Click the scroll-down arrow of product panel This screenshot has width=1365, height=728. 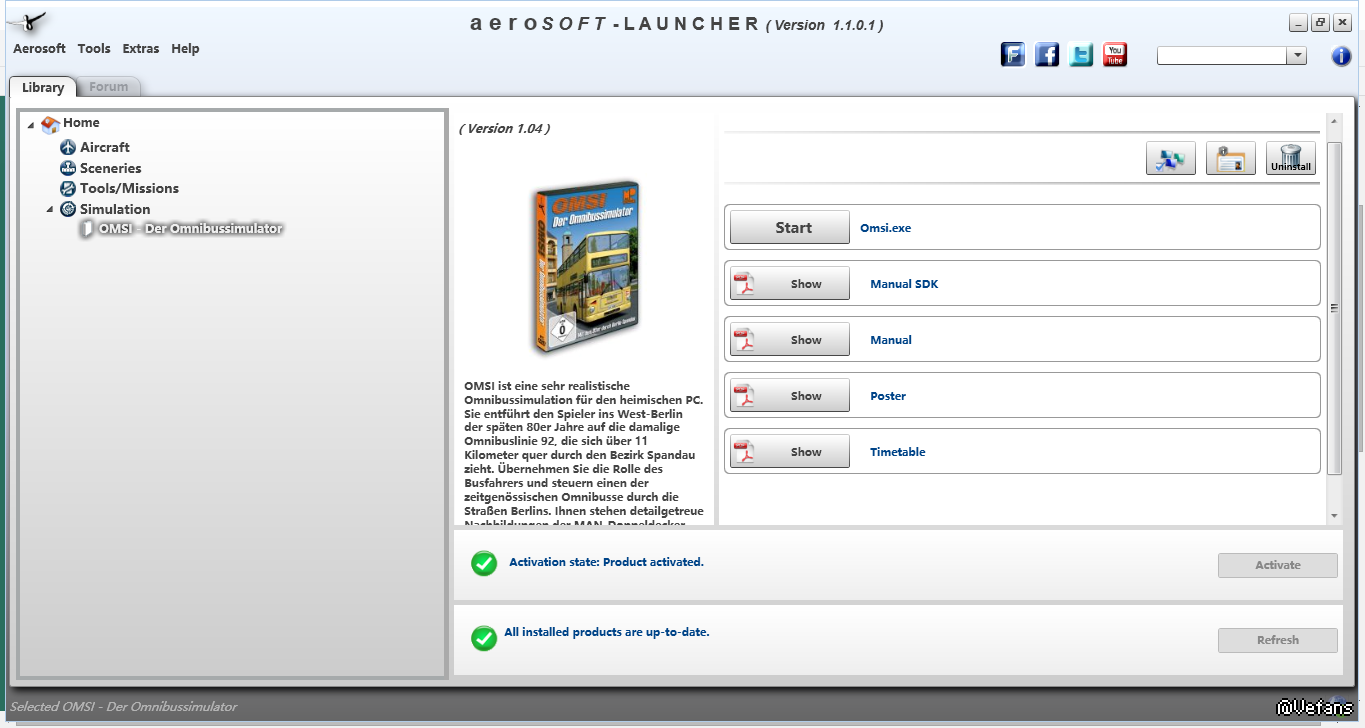tap(1335, 516)
